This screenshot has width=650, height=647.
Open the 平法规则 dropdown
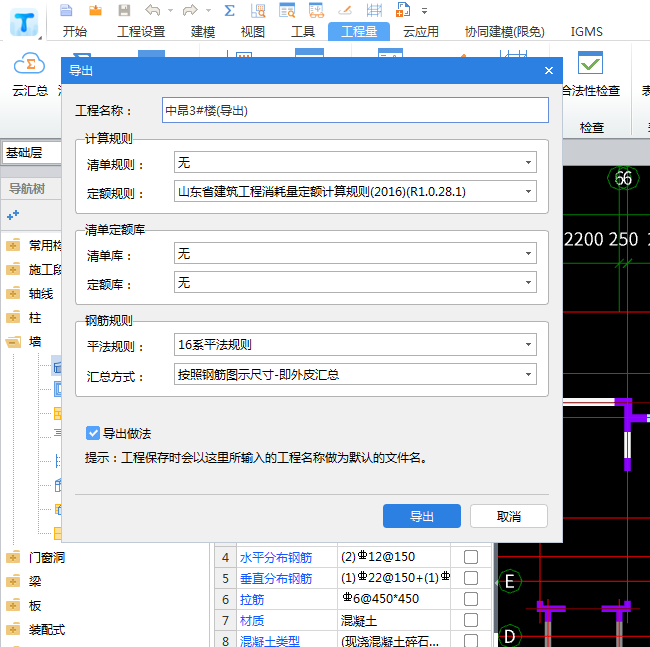[x=355, y=344]
